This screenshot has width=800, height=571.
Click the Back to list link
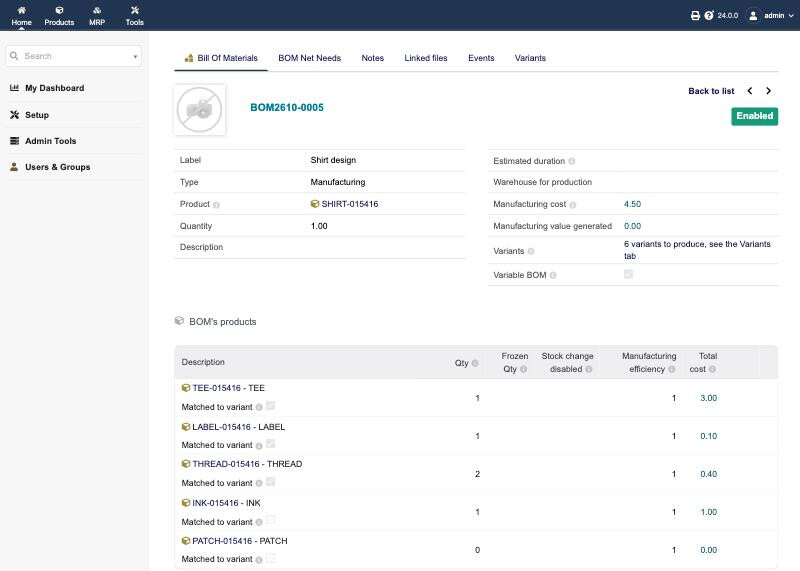(711, 91)
